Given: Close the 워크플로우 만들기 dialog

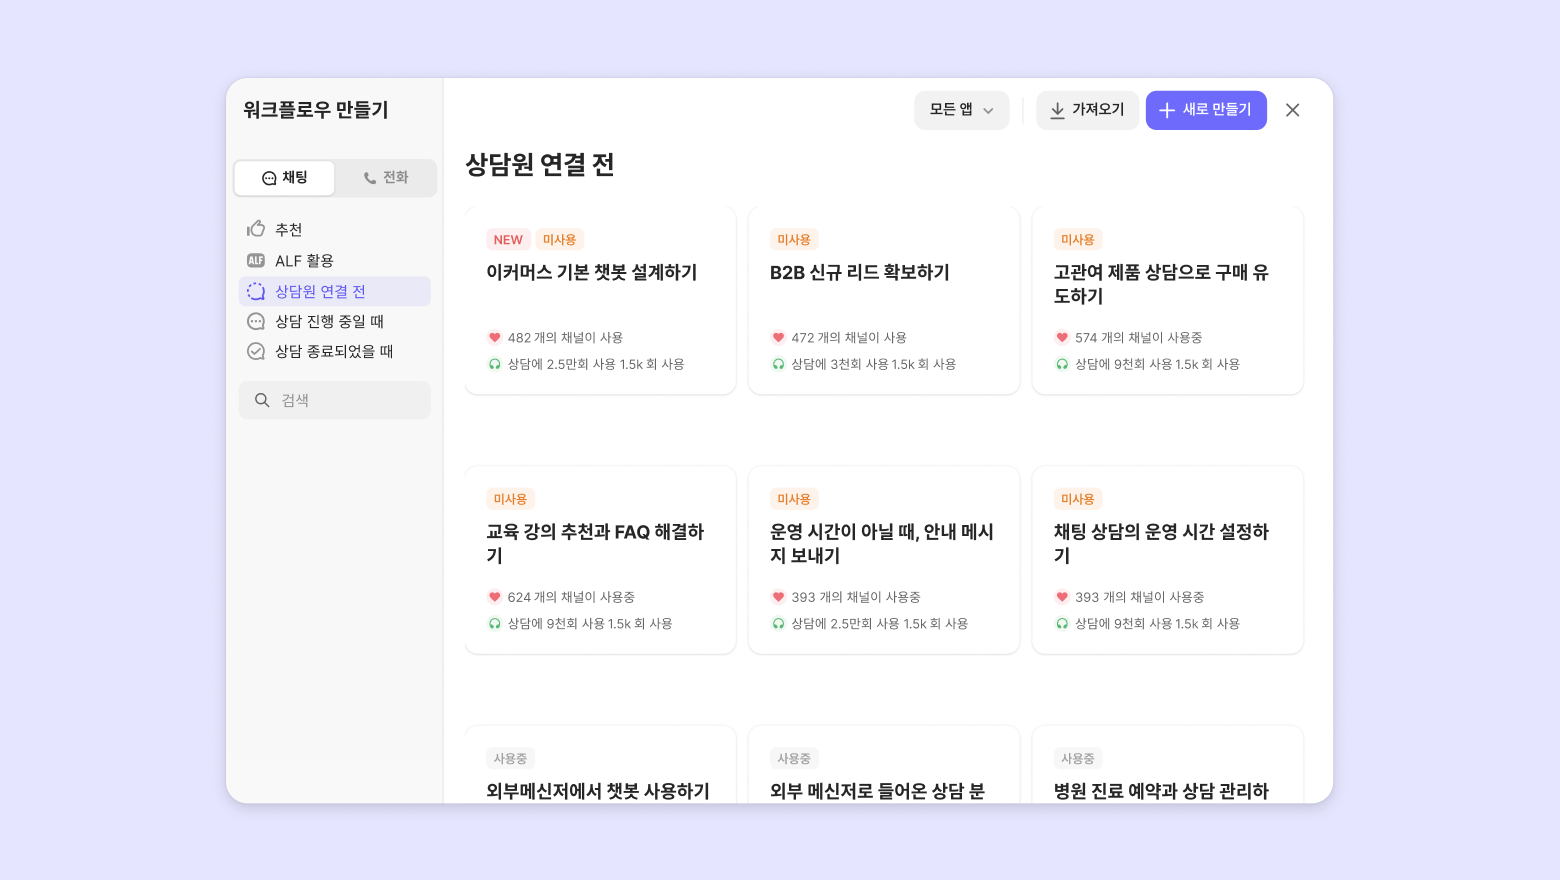Looking at the screenshot, I should tap(1292, 110).
